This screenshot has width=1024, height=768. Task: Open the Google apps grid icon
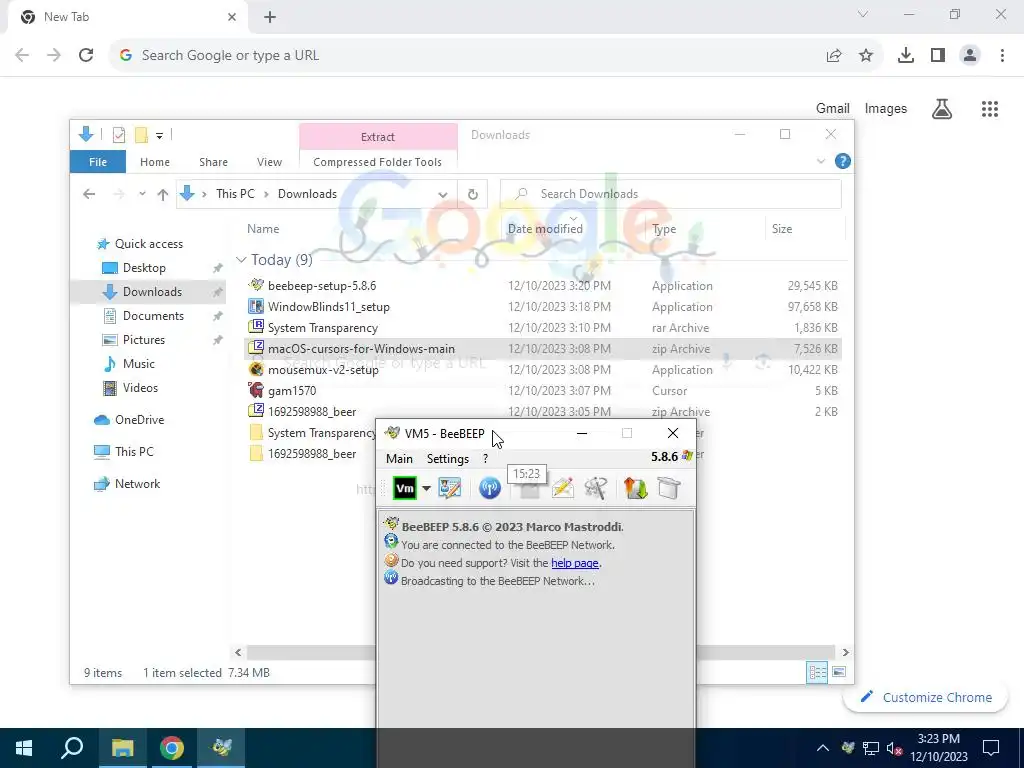click(x=989, y=109)
